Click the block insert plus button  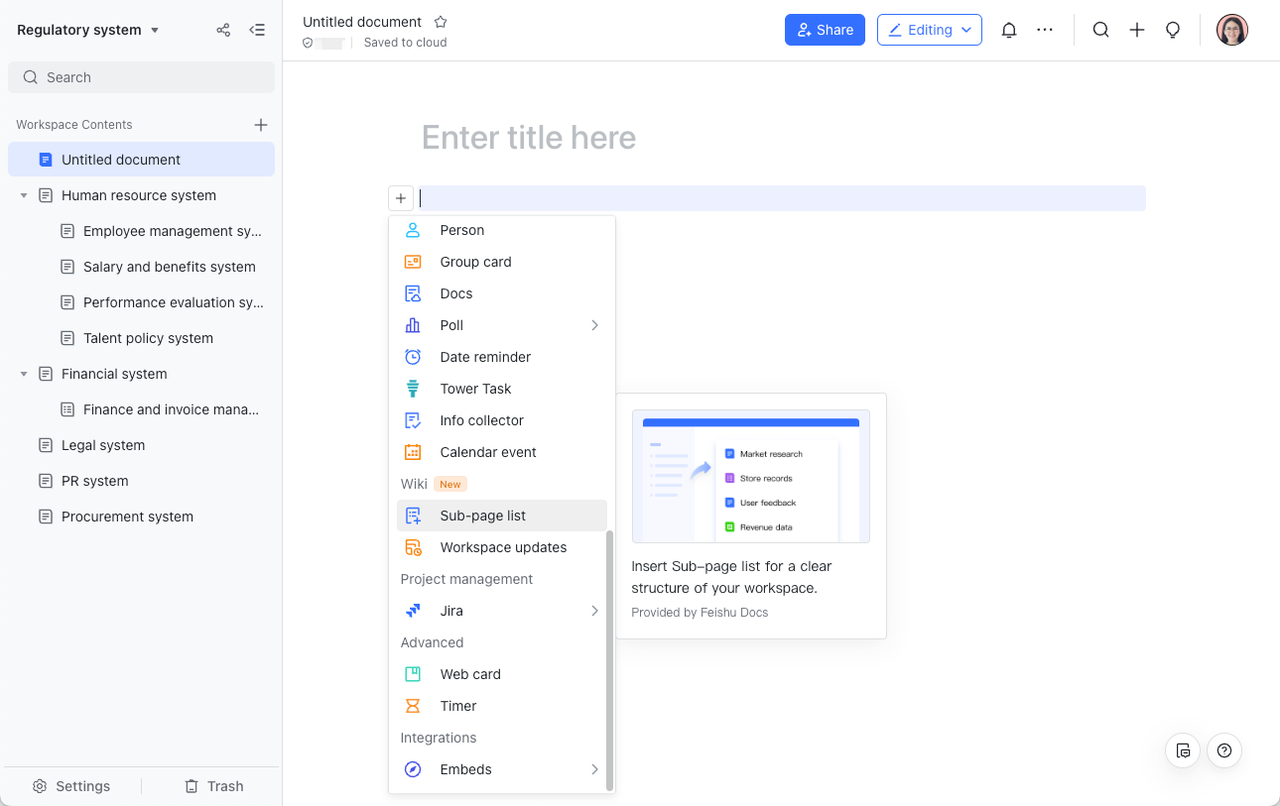400,198
